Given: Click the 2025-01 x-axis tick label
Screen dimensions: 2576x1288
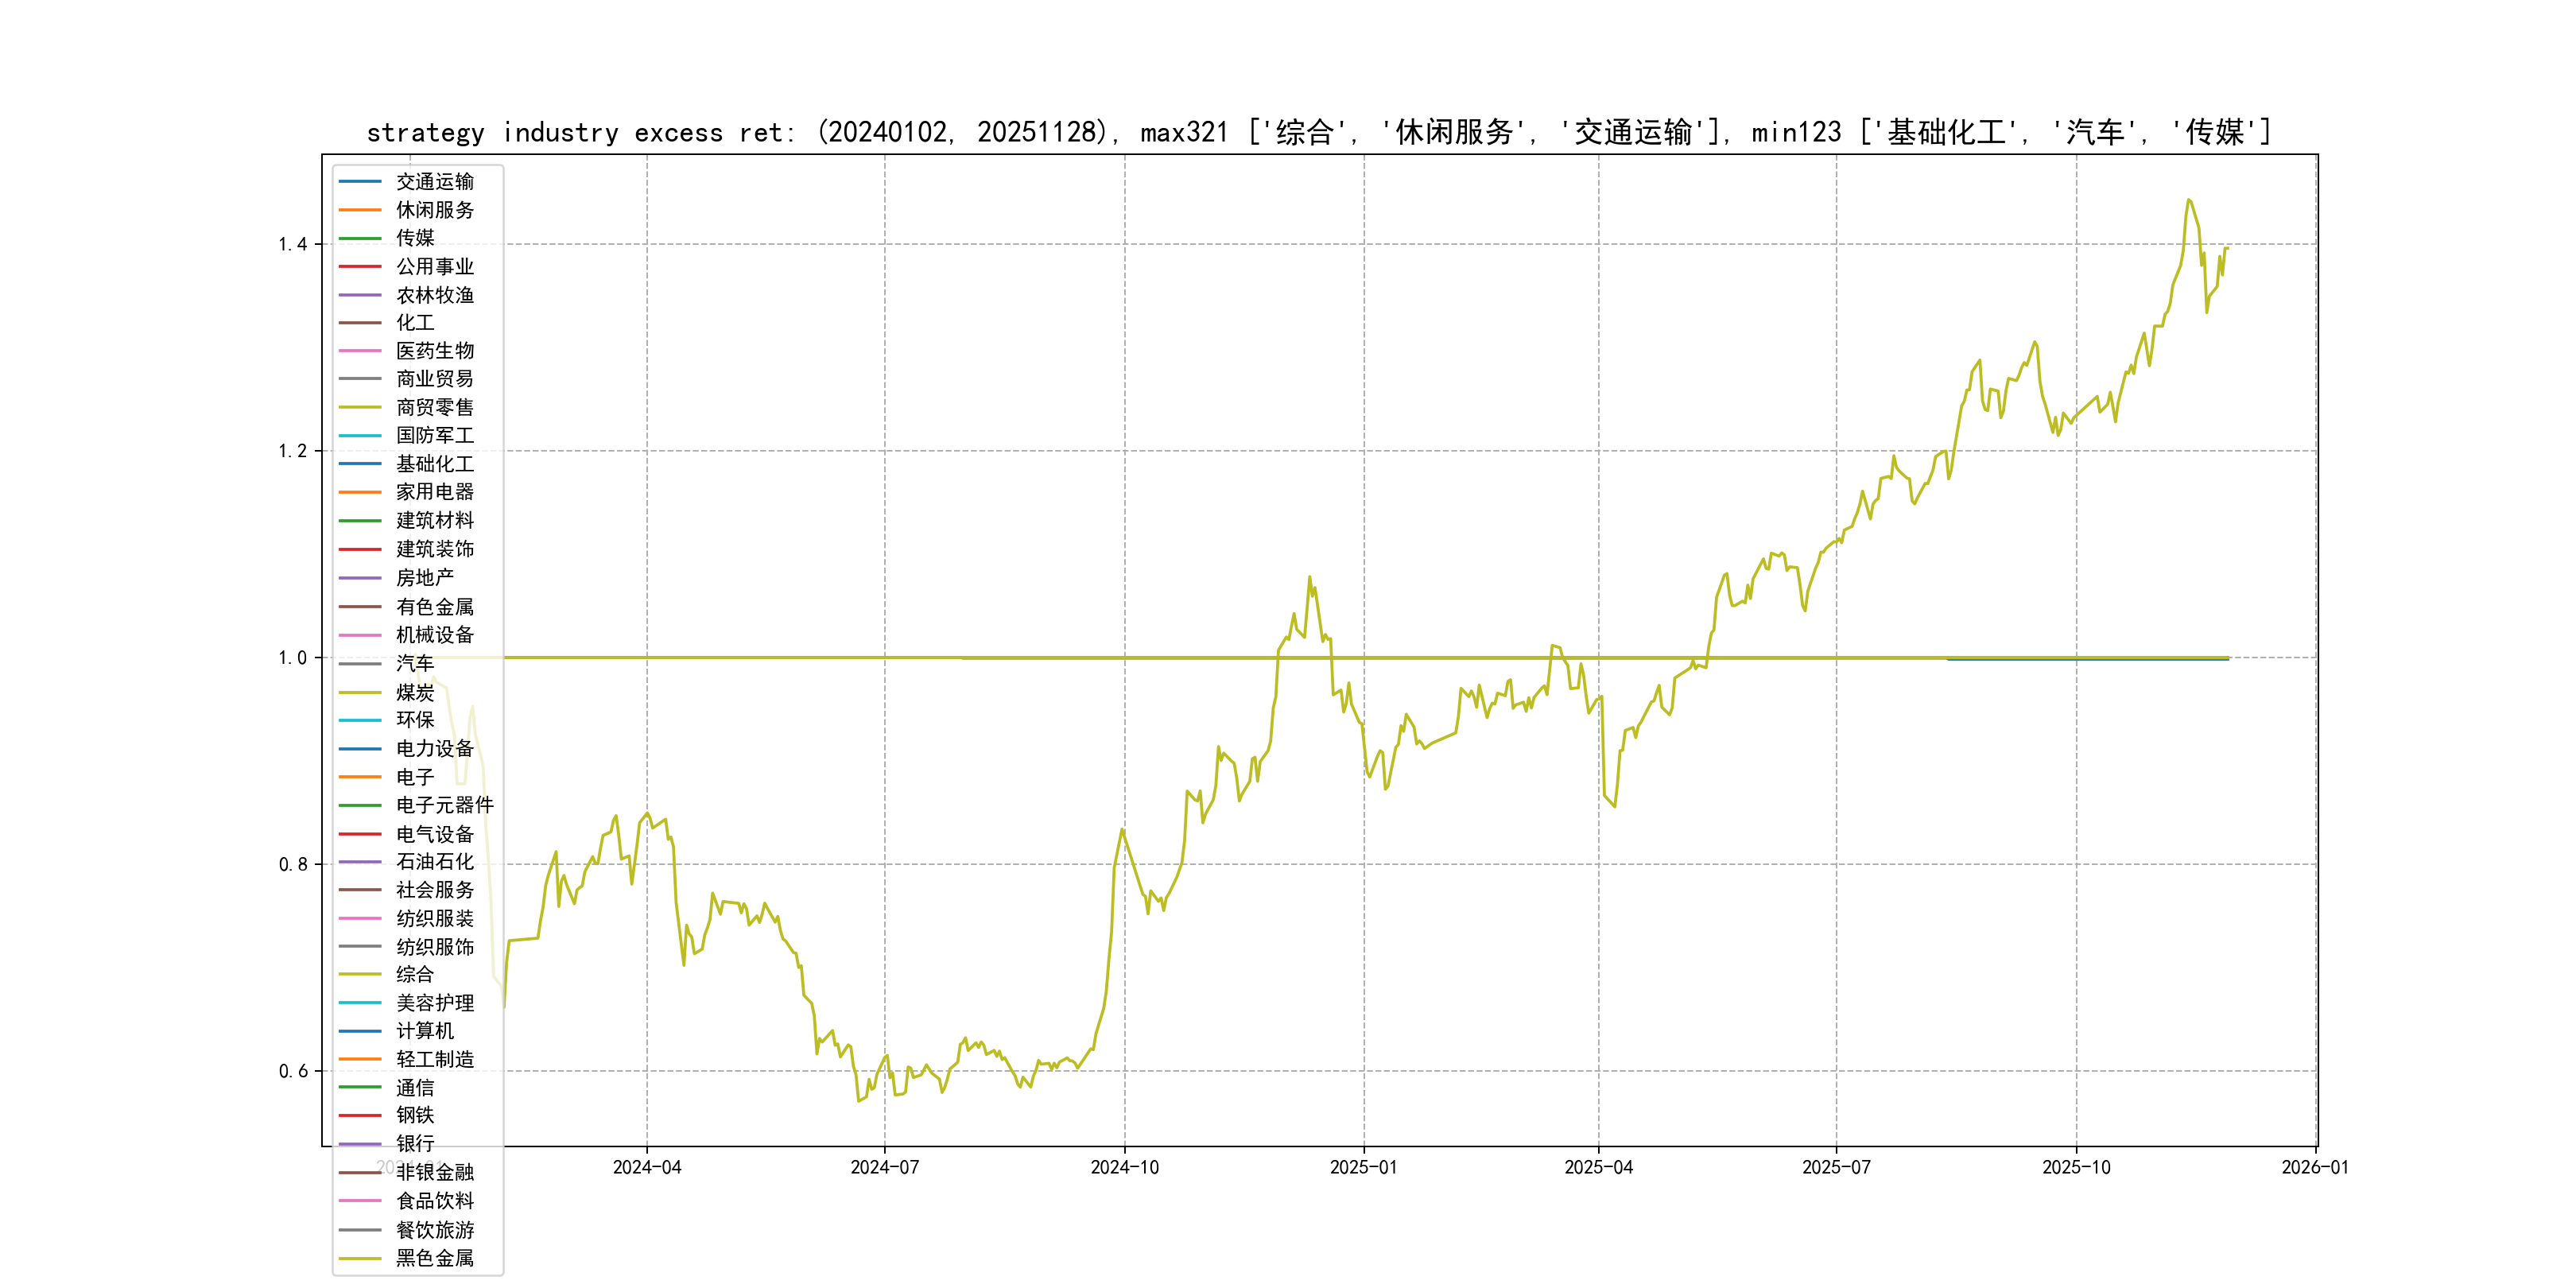Looking at the screenshot, I should tap(1363, 1168).
